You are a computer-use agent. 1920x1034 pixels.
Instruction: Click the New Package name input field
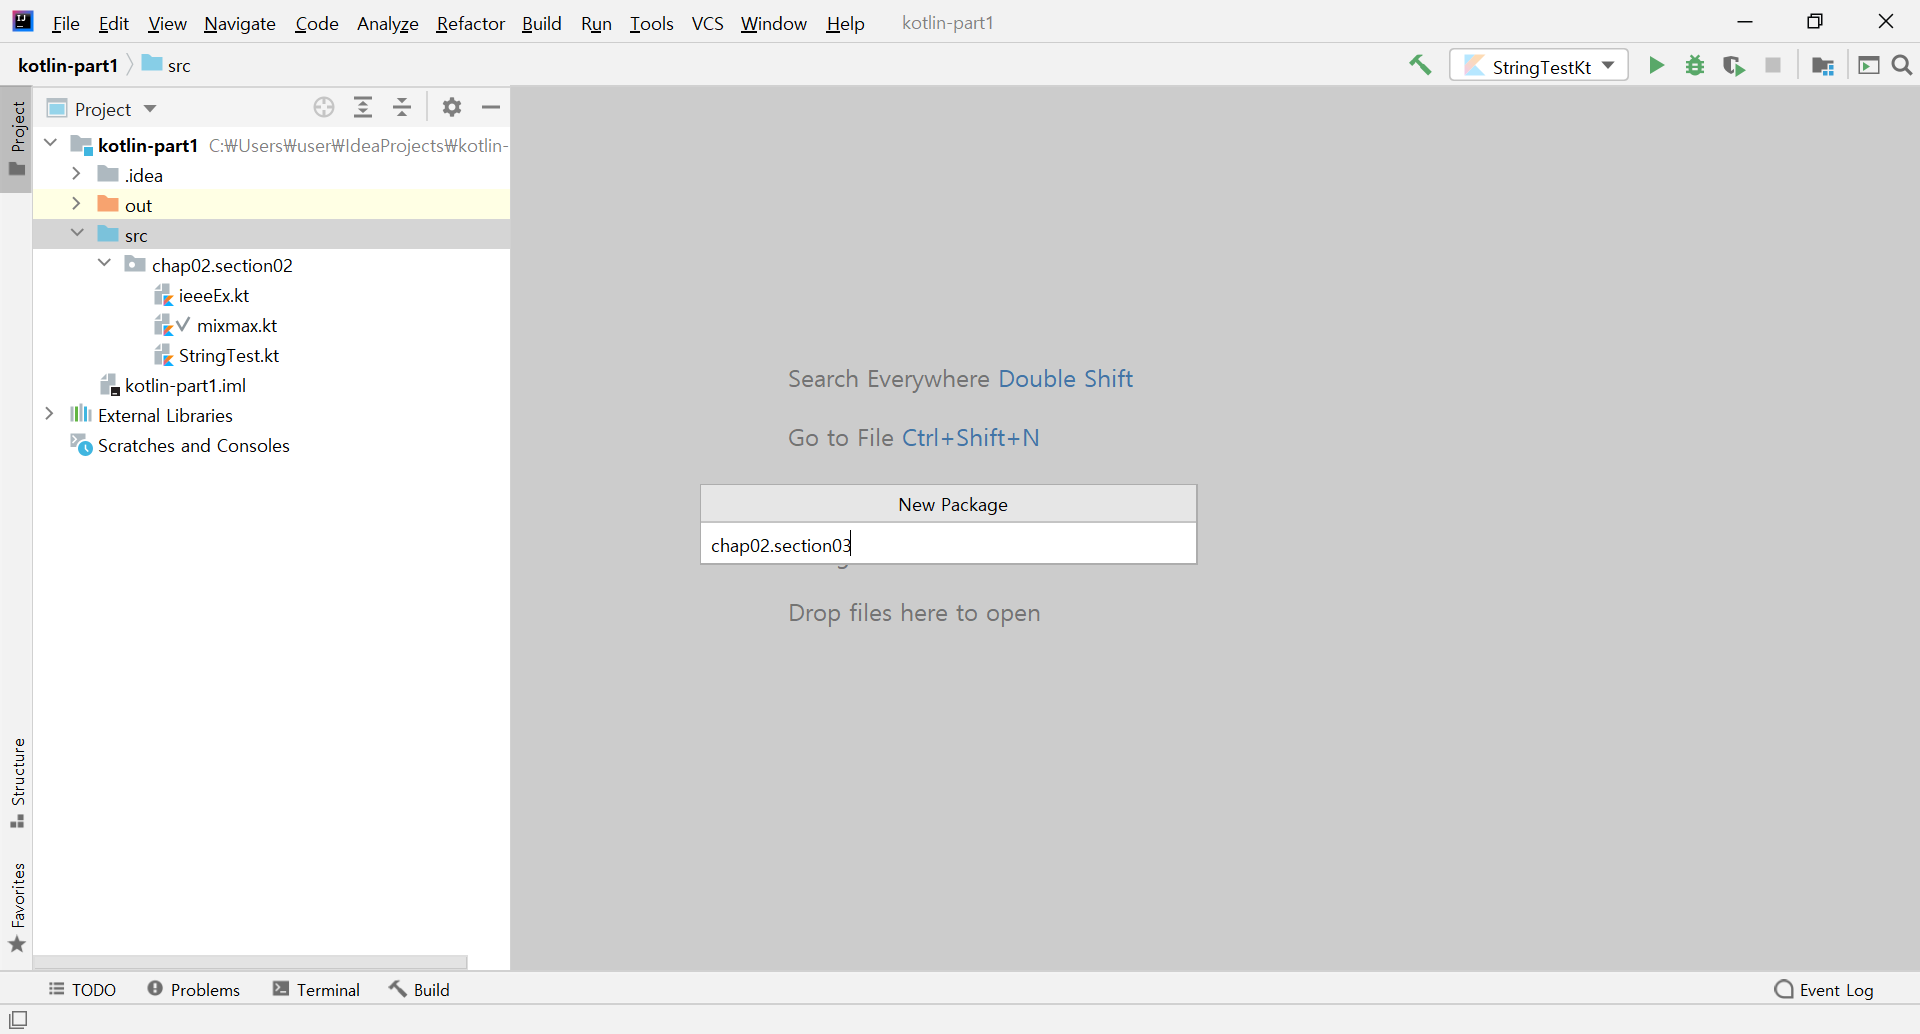948,544
